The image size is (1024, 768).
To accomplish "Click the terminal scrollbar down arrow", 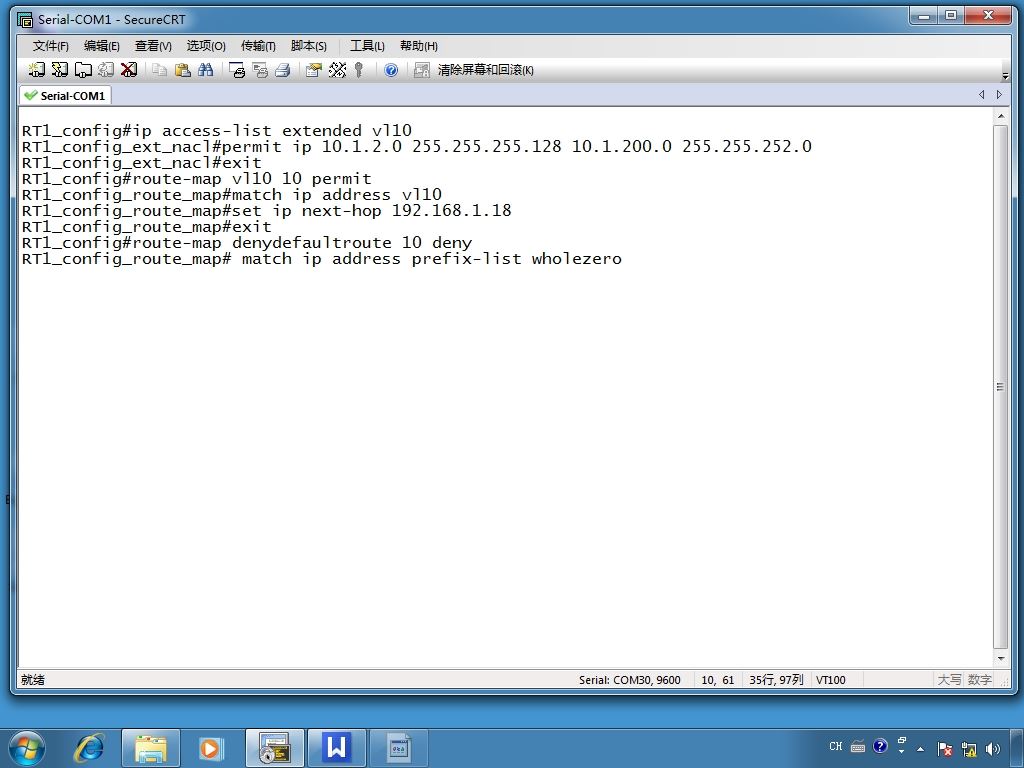I will [1000, 658].
